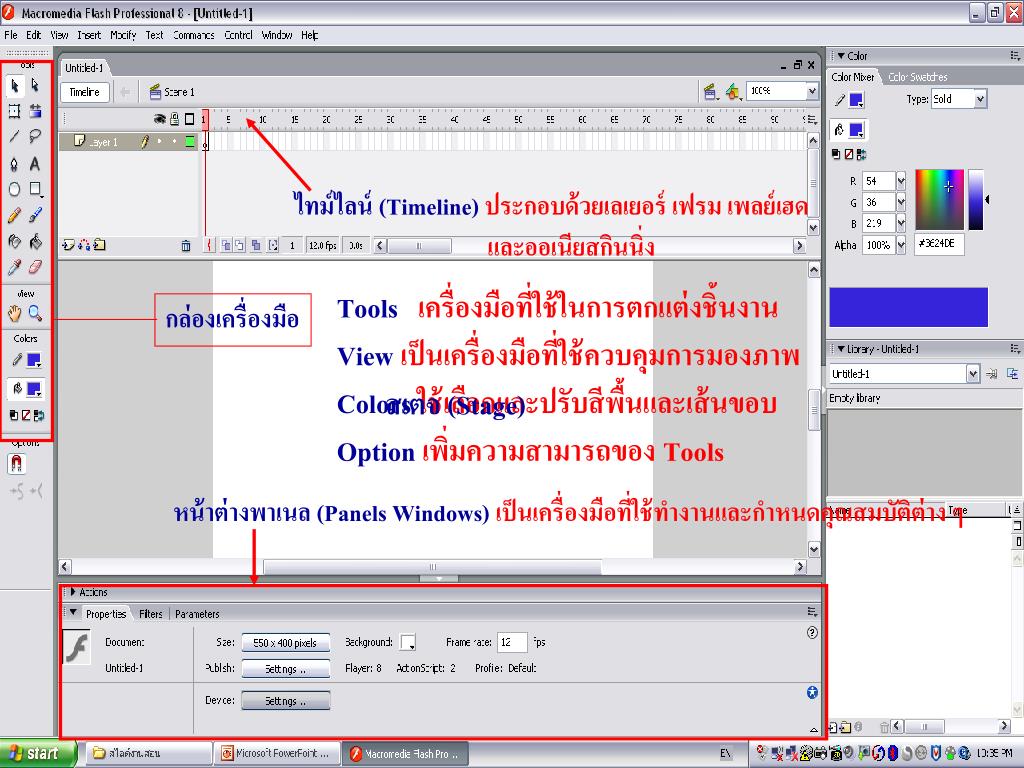This screenshot has width=1024, height=768.
Task: Toggle Snap to Objects magnet option
Action: point(16,464)
